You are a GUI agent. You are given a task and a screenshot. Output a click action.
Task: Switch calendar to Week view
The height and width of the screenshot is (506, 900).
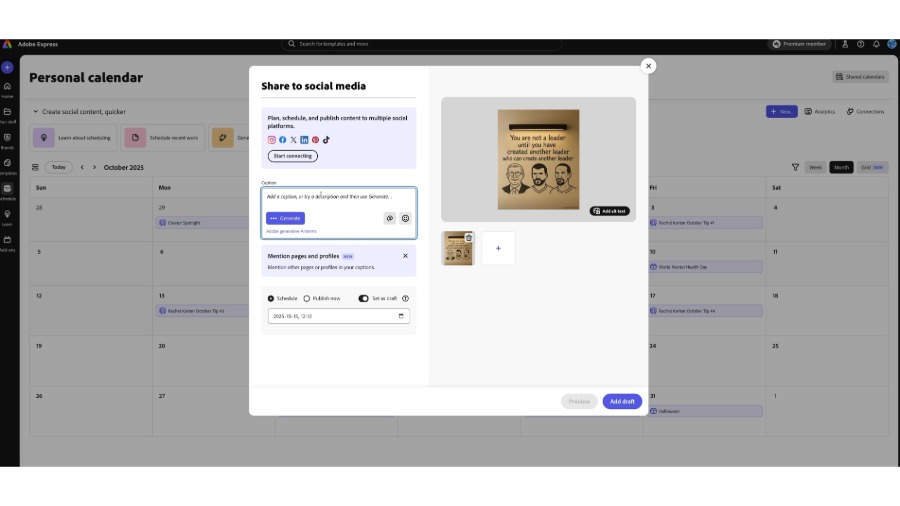[x=815, y=168]
